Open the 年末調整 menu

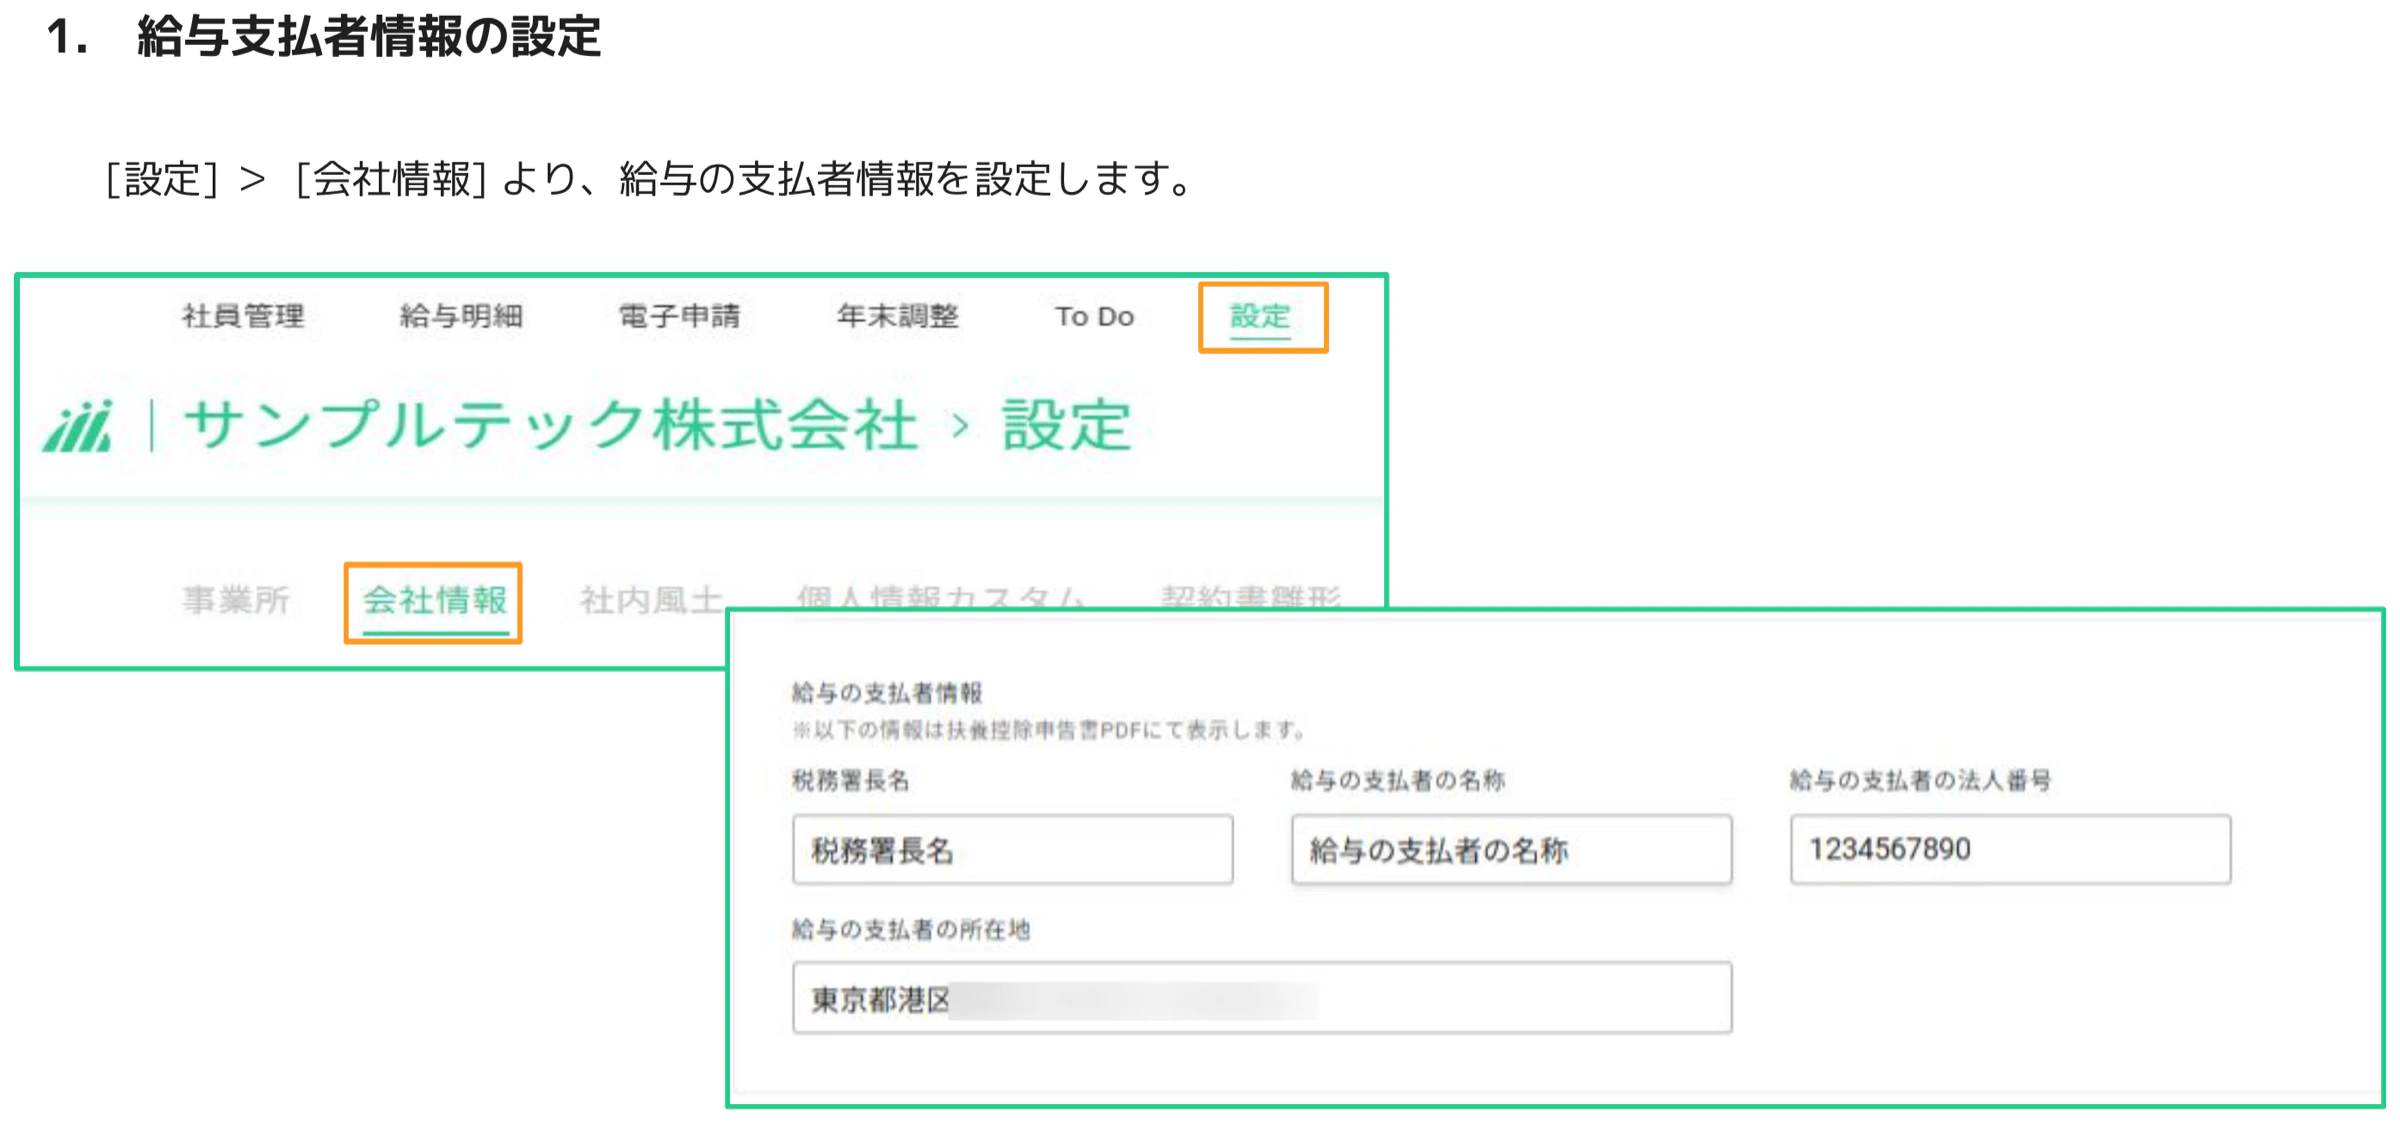(x=897, y=317)
